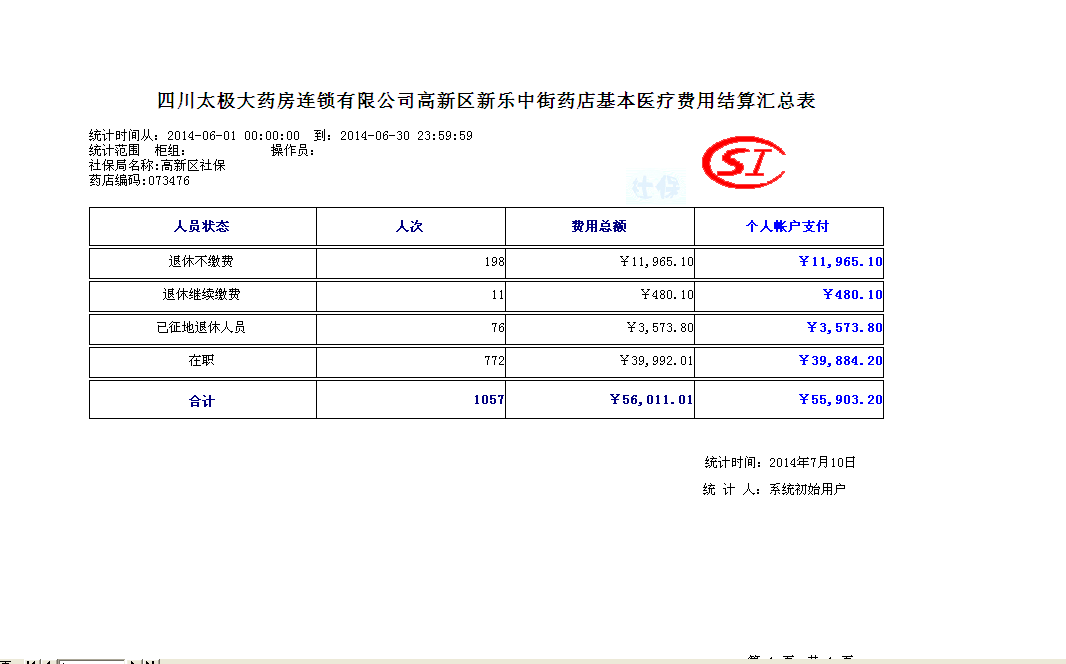Click the report title 四川太极大药房连锁有限公司…结算汇总表
Image resolution: width=1066 pixels, height=664 pixels.
pos(486,101)
